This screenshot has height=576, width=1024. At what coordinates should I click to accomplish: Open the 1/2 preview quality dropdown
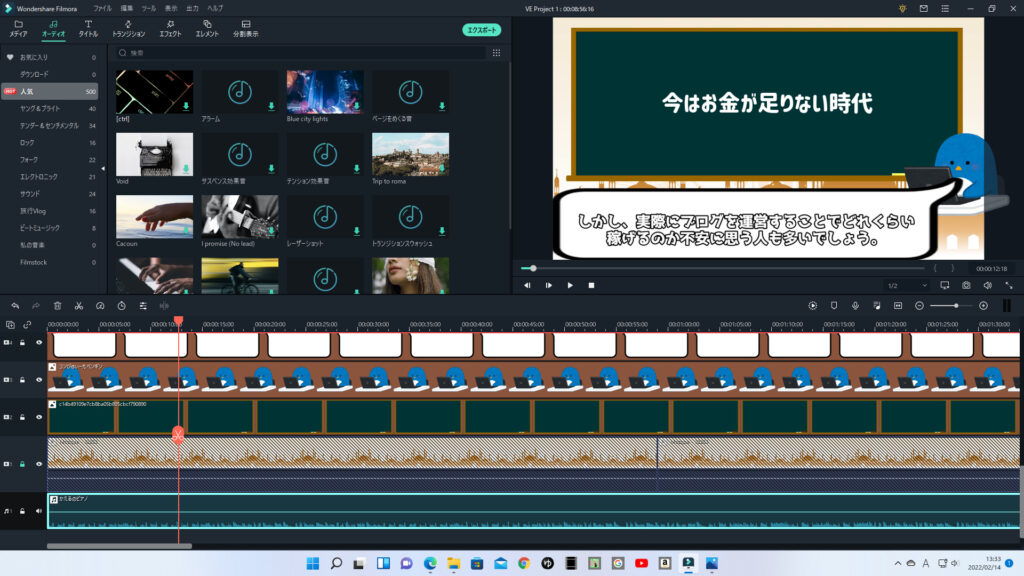(x=906, y=285)
